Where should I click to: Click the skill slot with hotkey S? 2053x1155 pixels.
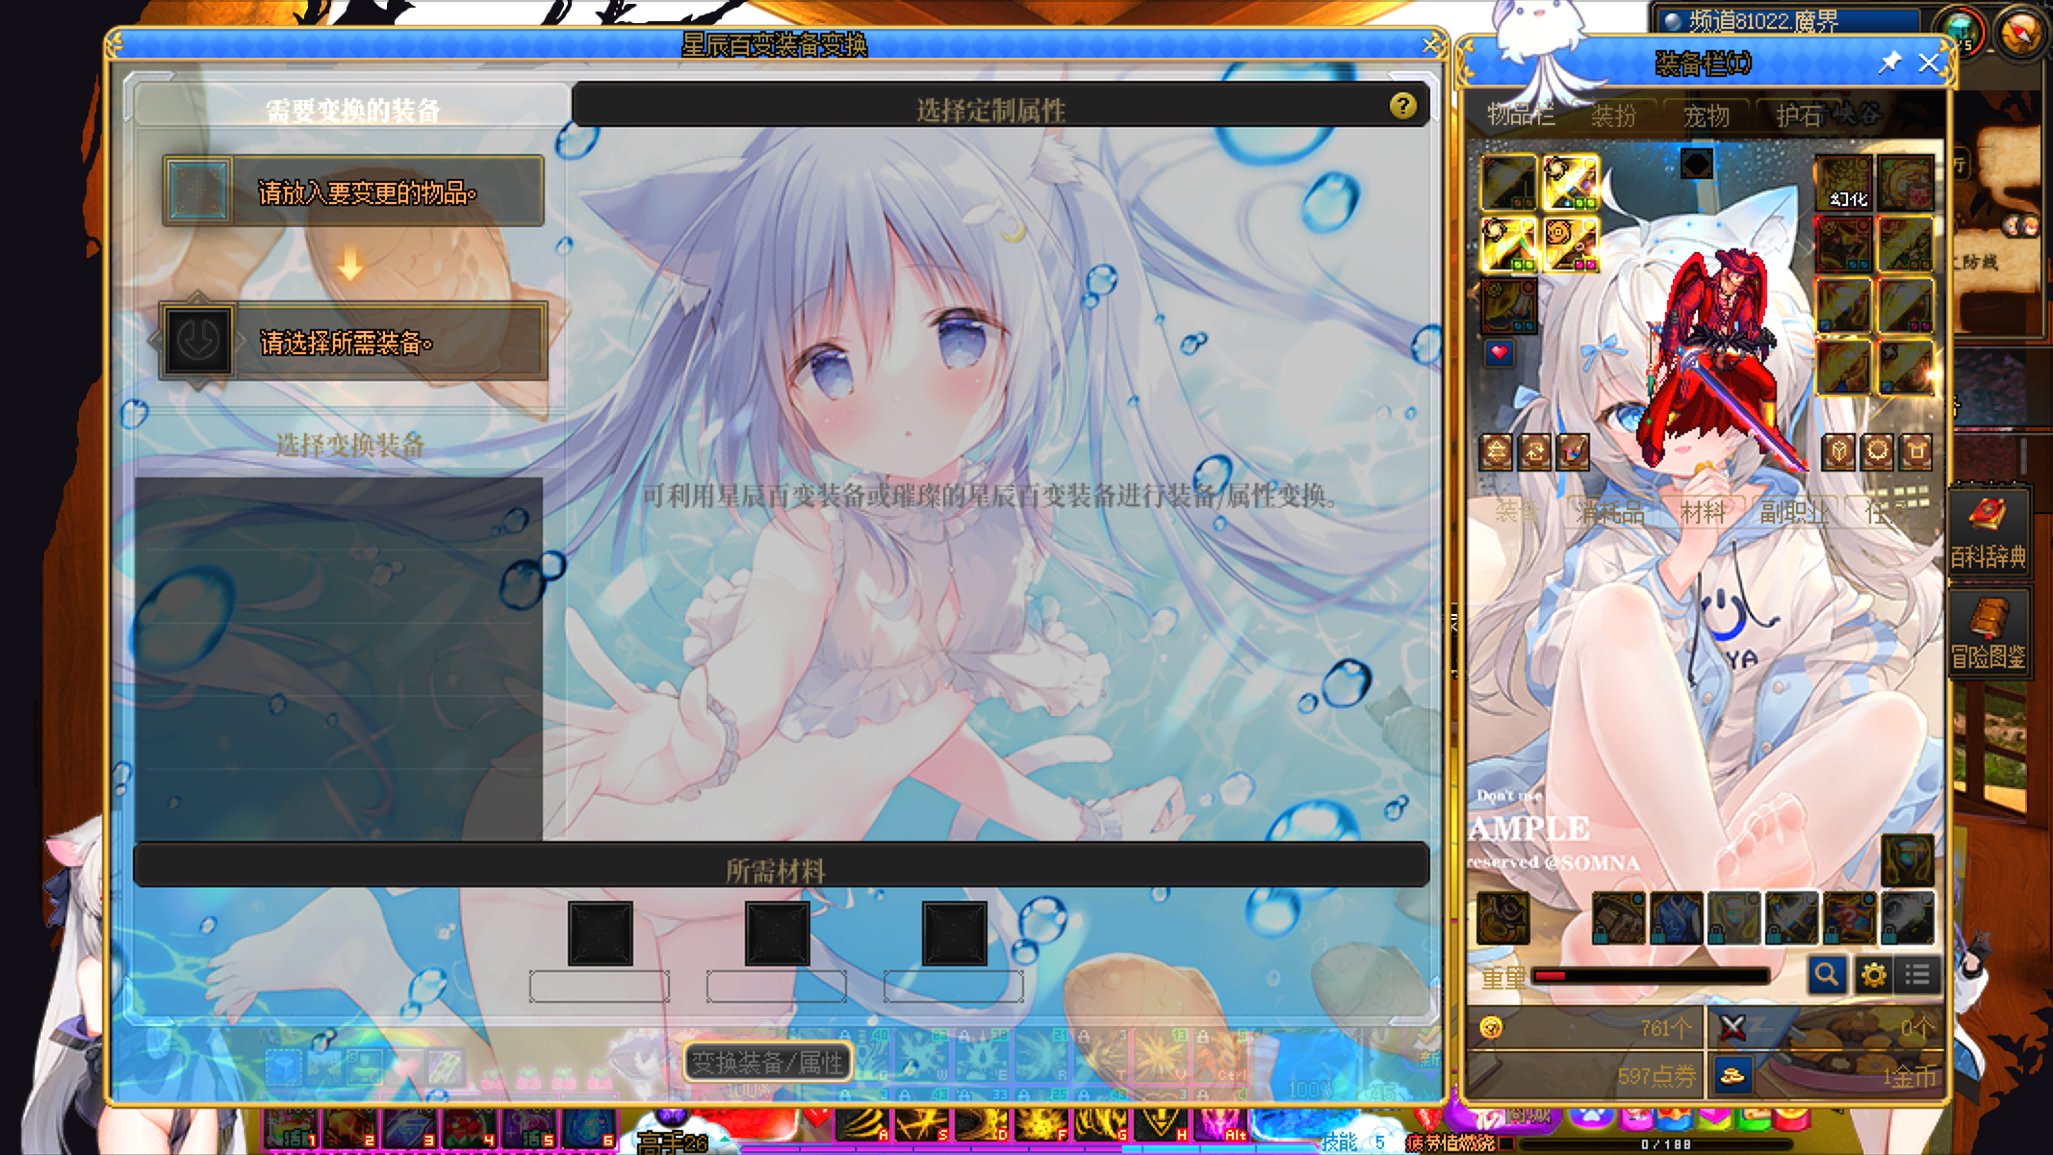[x=922, y=1124]
